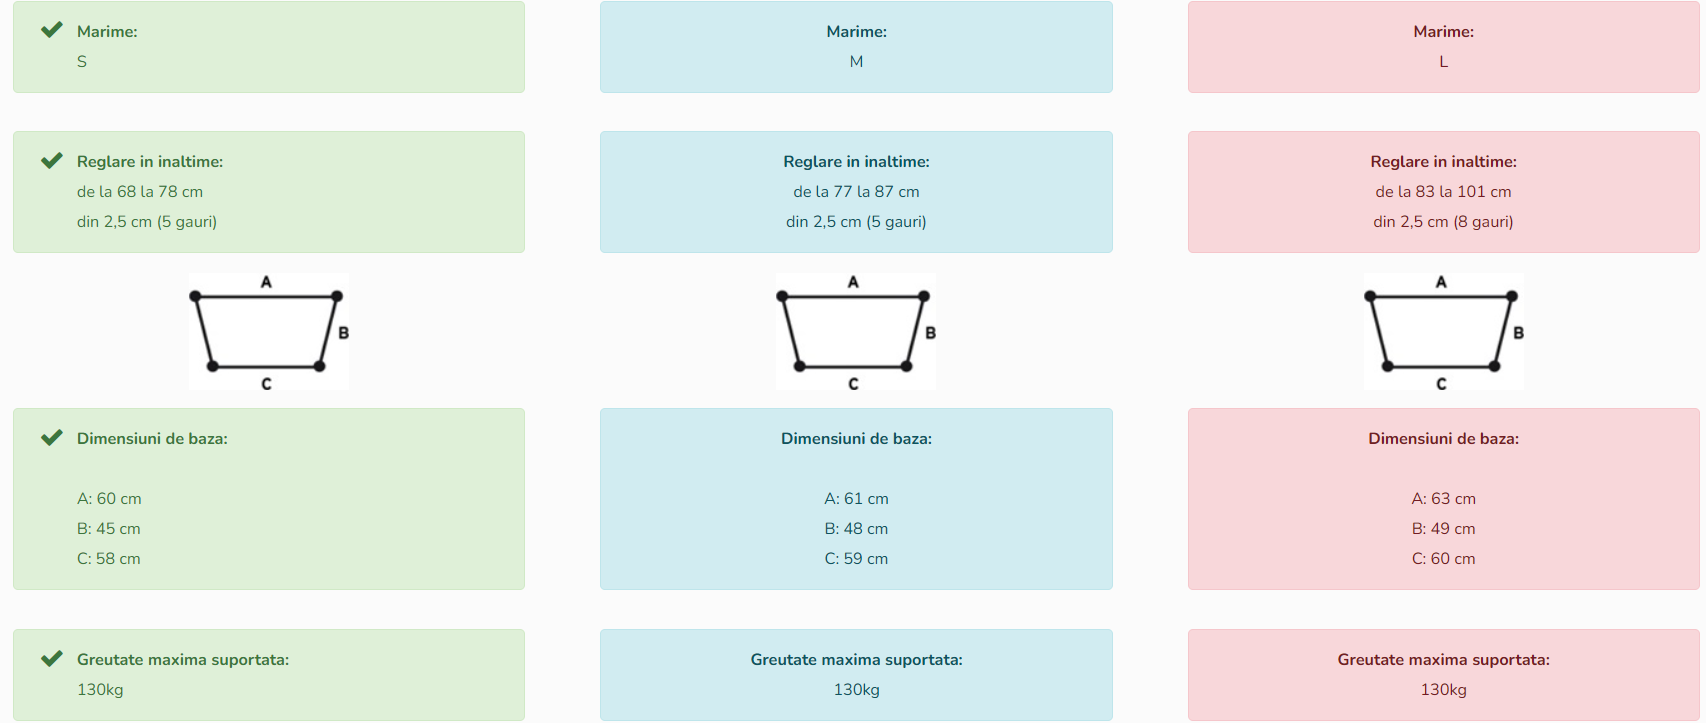
Task: Click the checkmark beside Greutate maxima suportata
Action: click(52, 659)
